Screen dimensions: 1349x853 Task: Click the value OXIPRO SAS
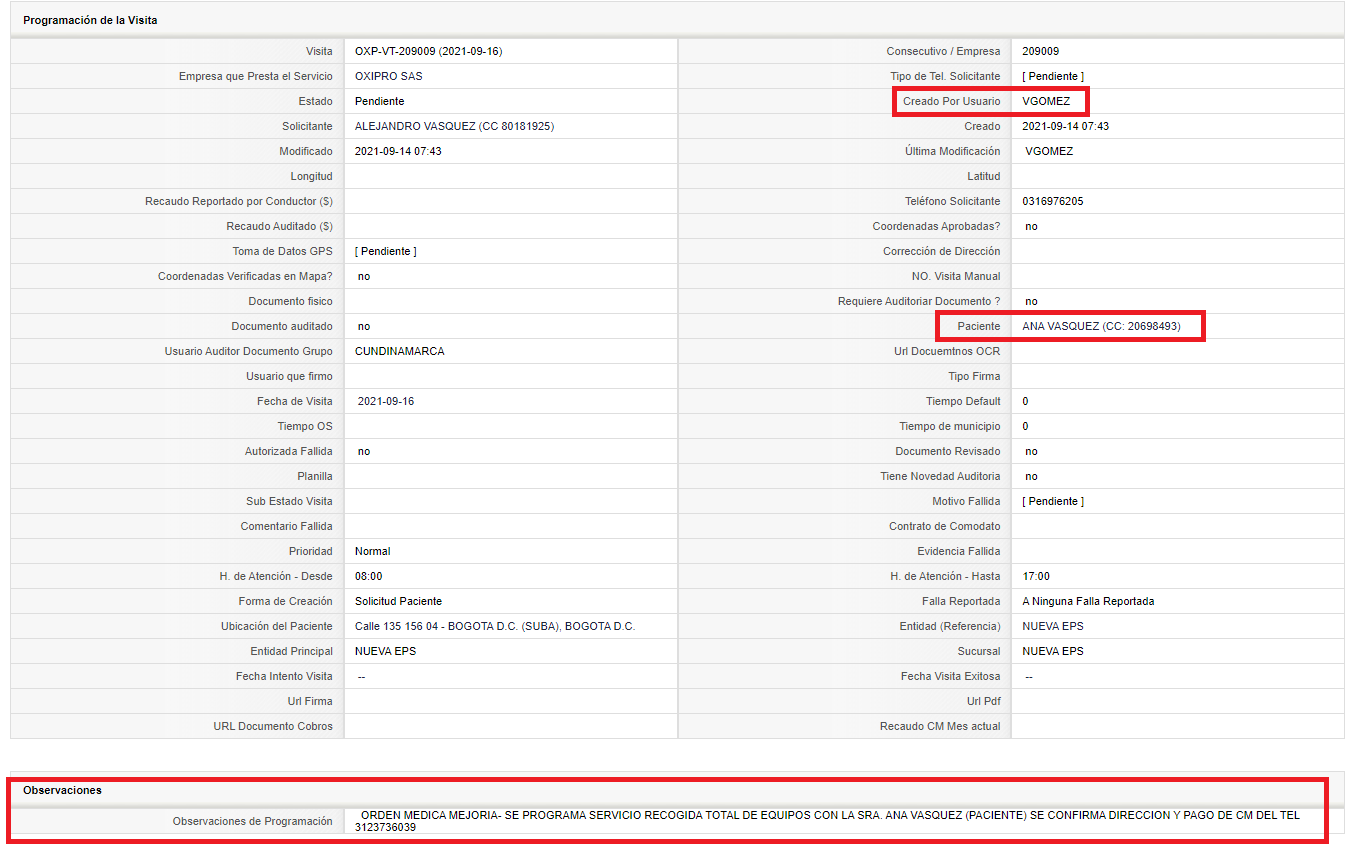[389, 76]
